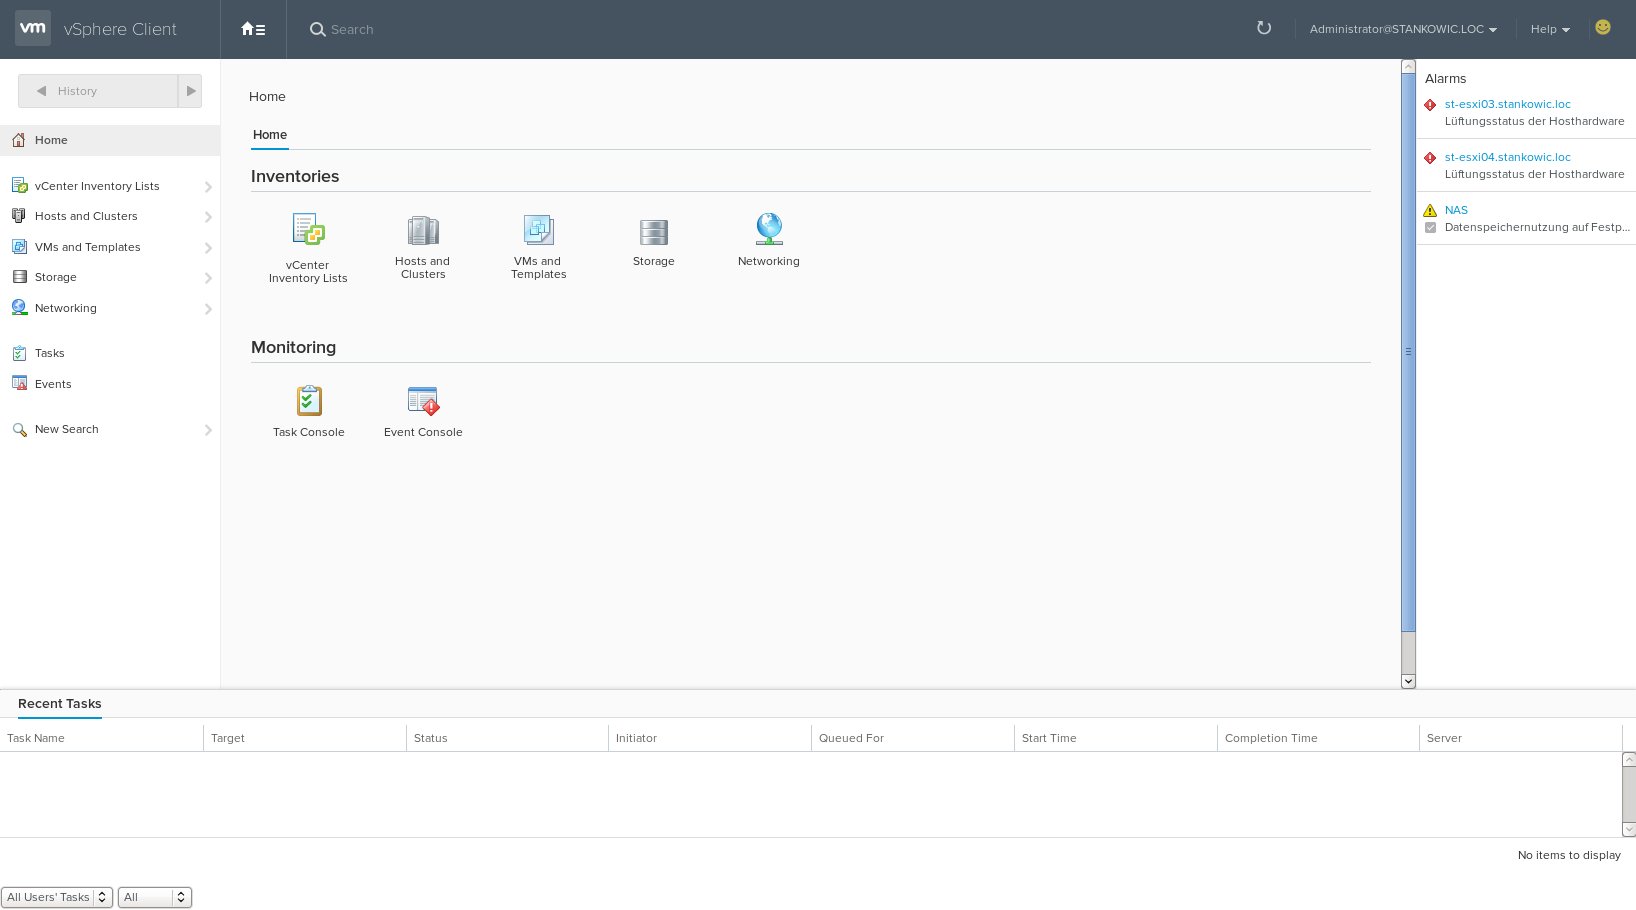Open All Users' Tasks dropdown

pyautogui.click(x=57, y=897)
